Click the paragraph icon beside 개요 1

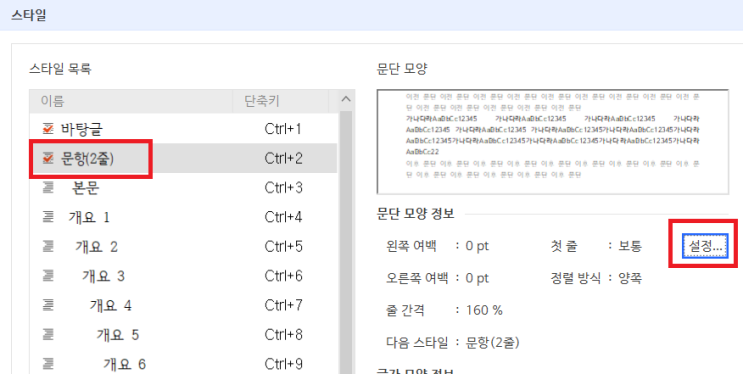click(48, 217)
